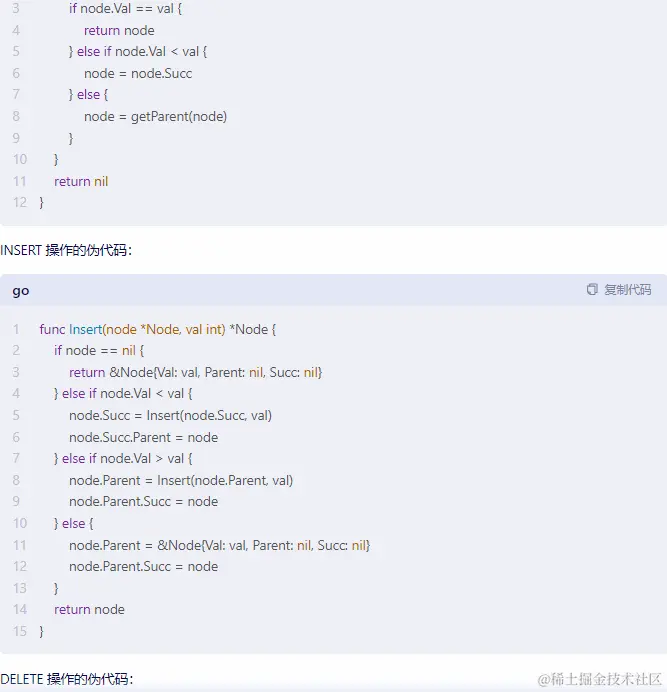
Task: Click line number 15 in Insert block
Action: [x=19, y=632]
